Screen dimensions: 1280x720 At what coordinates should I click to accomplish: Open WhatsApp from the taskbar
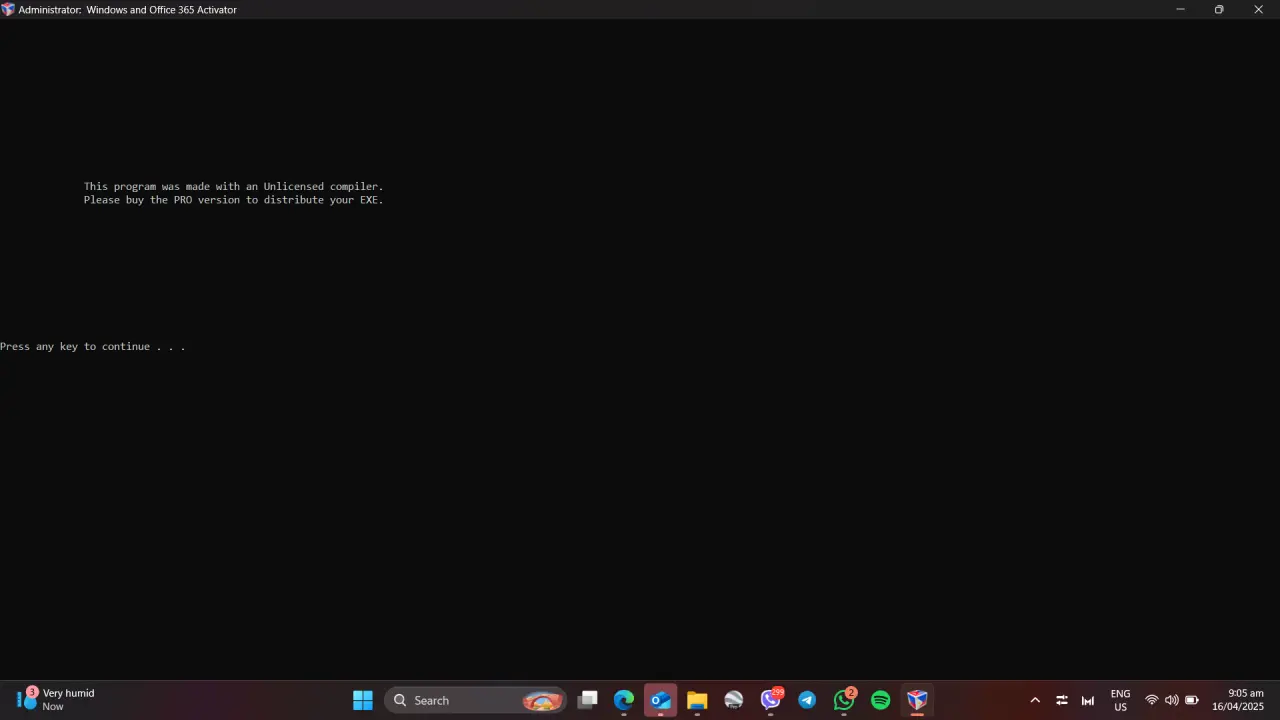(845, 699)
